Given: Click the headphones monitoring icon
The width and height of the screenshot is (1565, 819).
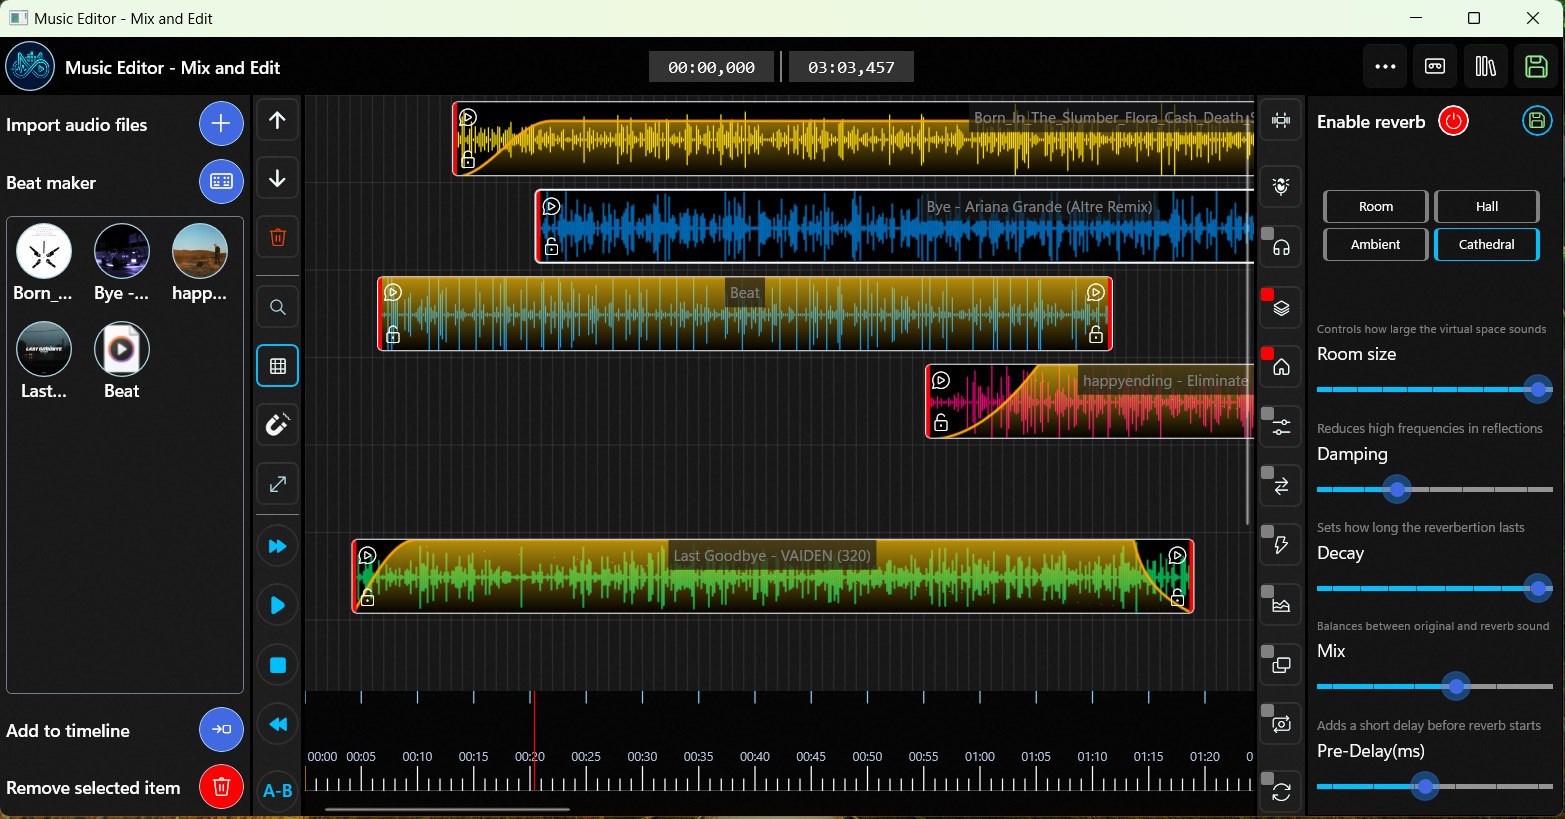Looking at the screenshot, I should pos(1281,246).
